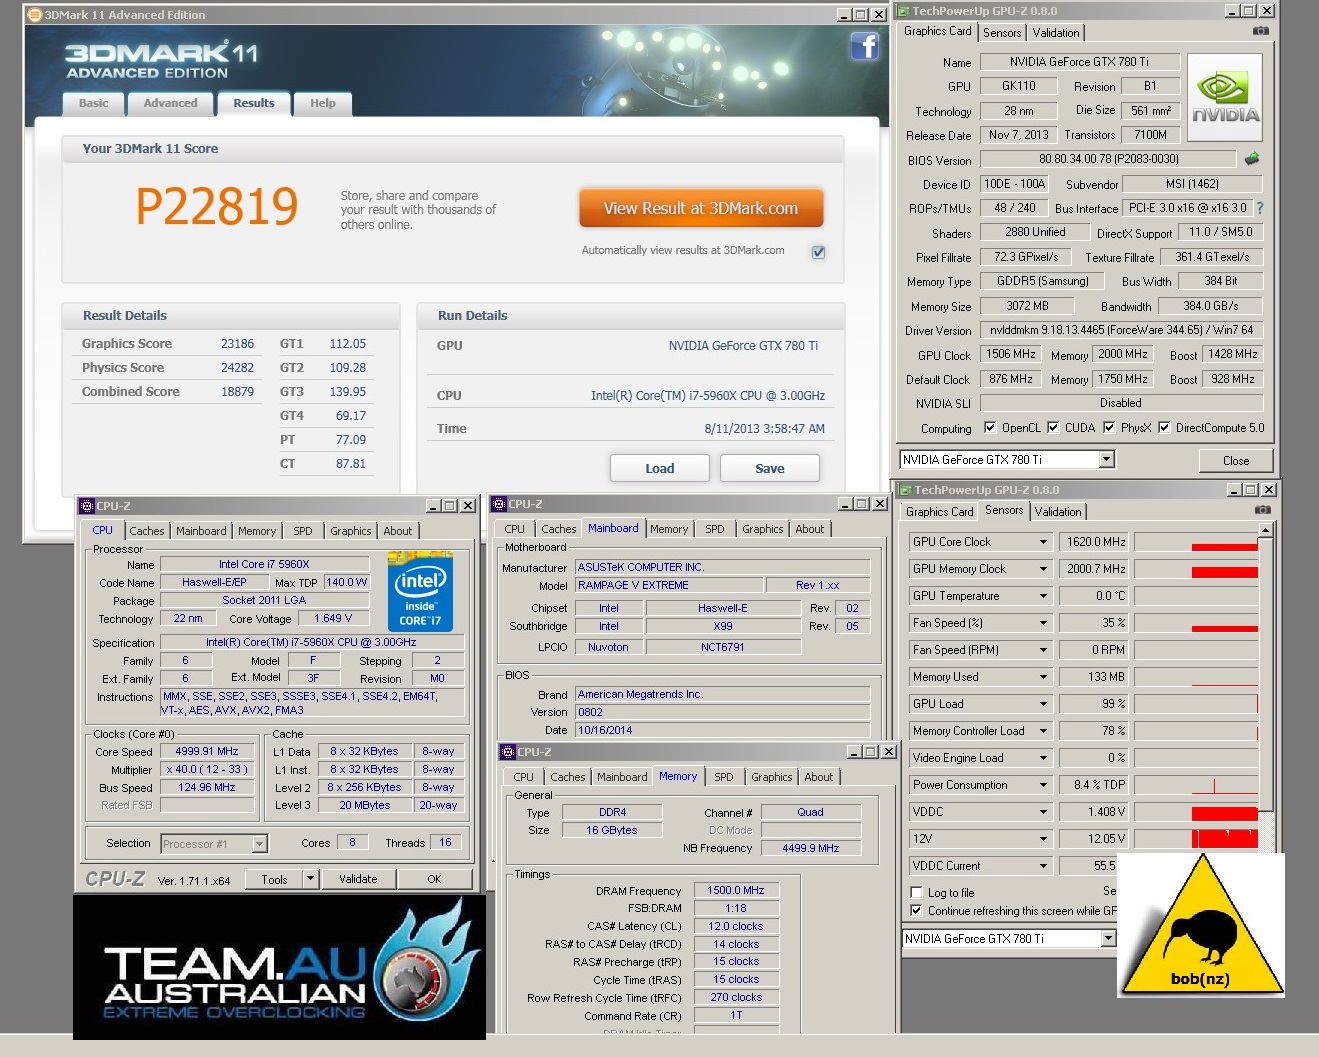Click View Result at 3DMark.com button
The height and width of the screenshot is (1057, 1319).
click(x=701, y=209)
